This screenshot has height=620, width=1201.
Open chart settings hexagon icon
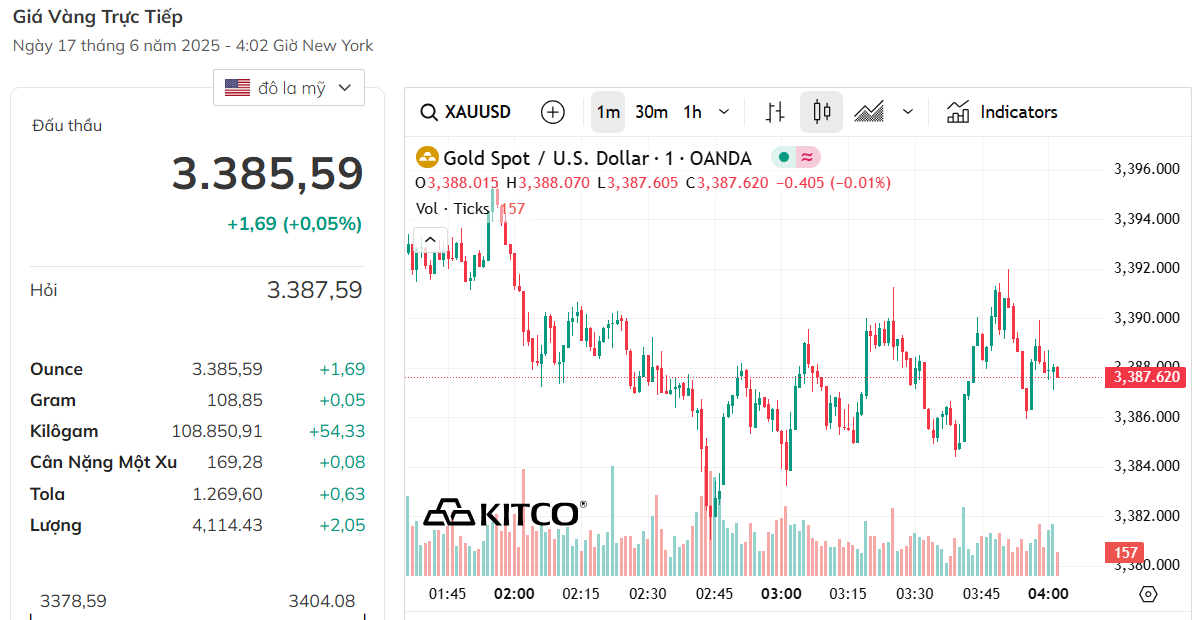[1148, 594]
